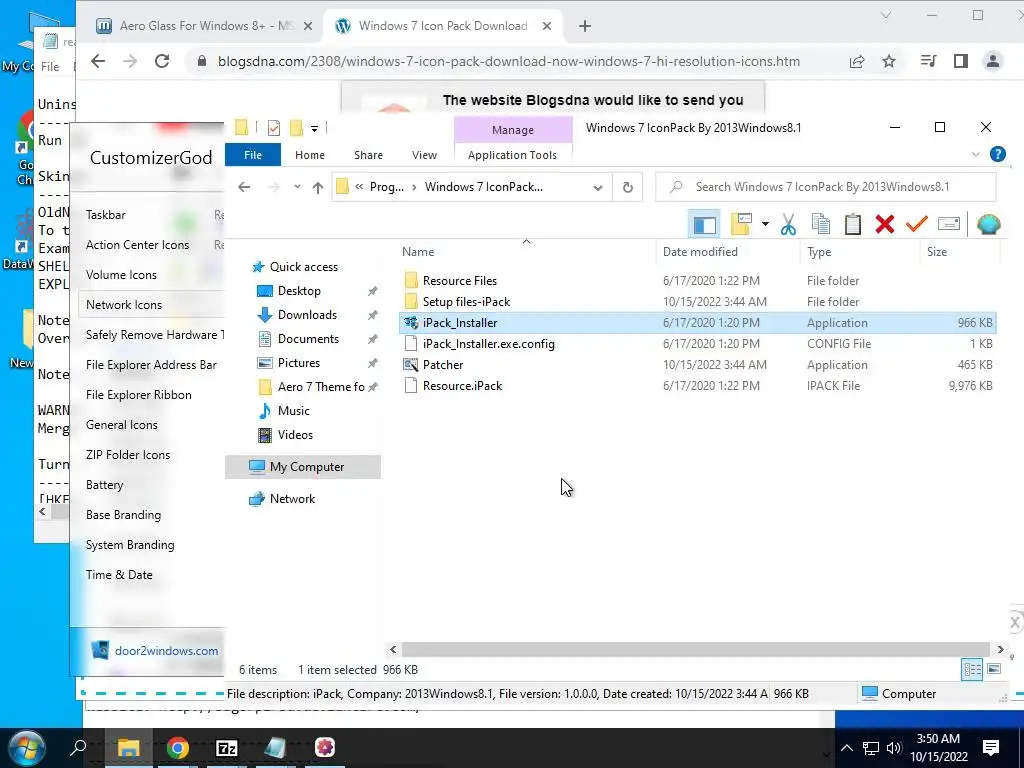Image resolution: width=1024 pixels, height=768 pixels.
Task: Open Customize Quick Access Toolbar dropdown
Action: click(x=314, y=129)
